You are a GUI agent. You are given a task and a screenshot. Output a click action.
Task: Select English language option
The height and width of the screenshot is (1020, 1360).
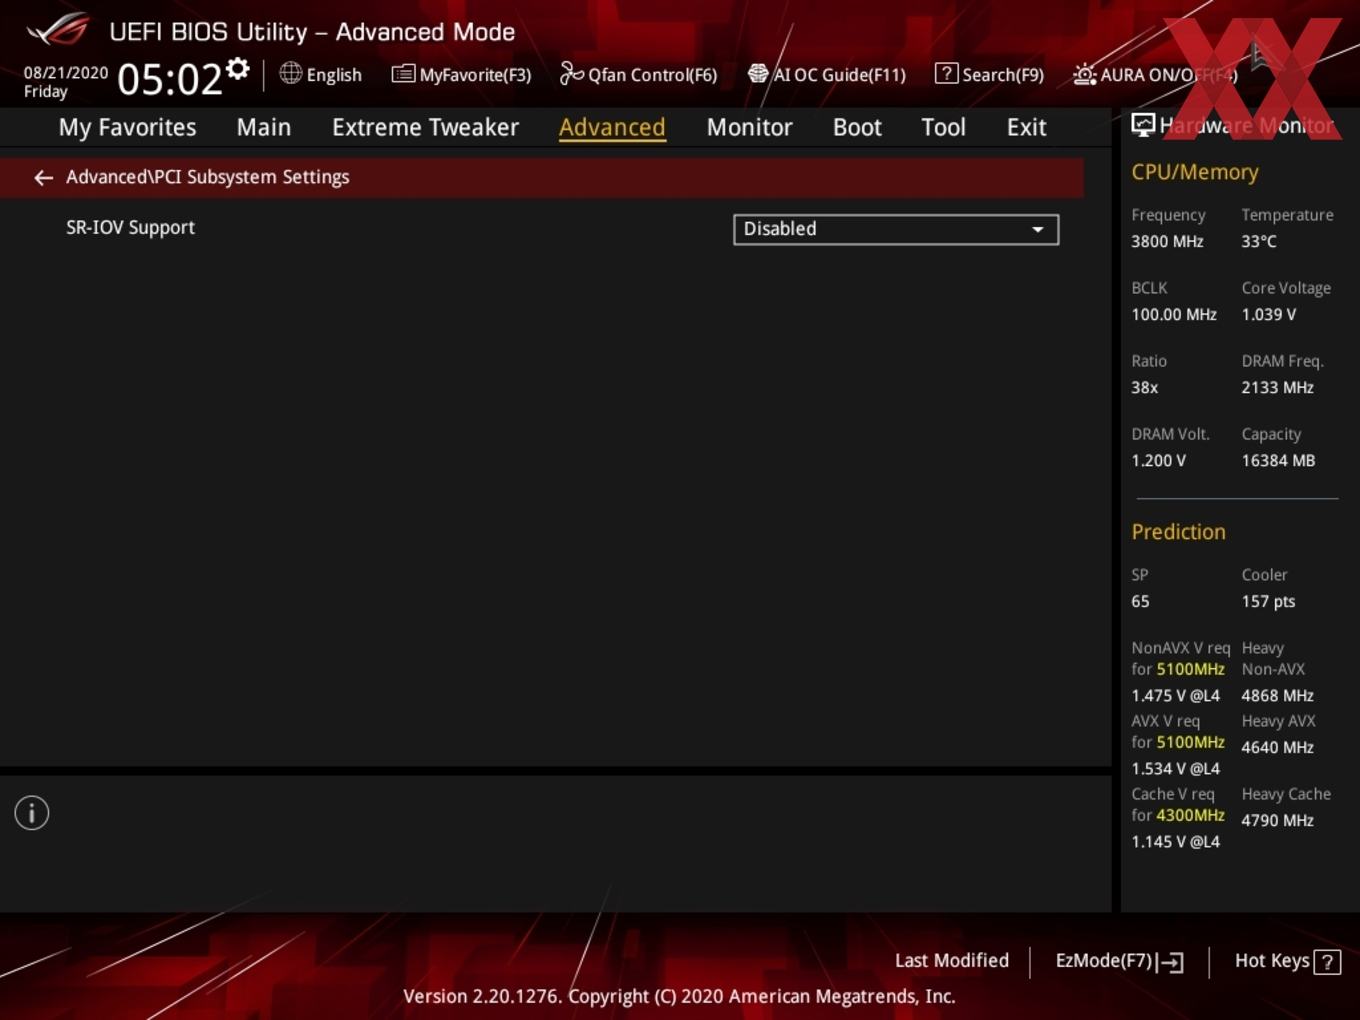pyautogui.click(x=334, y=75)
